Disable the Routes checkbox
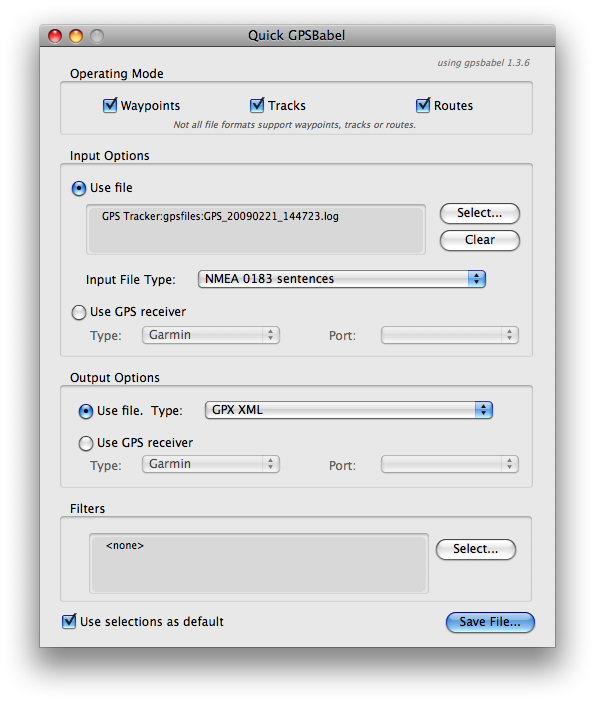This screenshot has height=702, width=595. (423, 106)
